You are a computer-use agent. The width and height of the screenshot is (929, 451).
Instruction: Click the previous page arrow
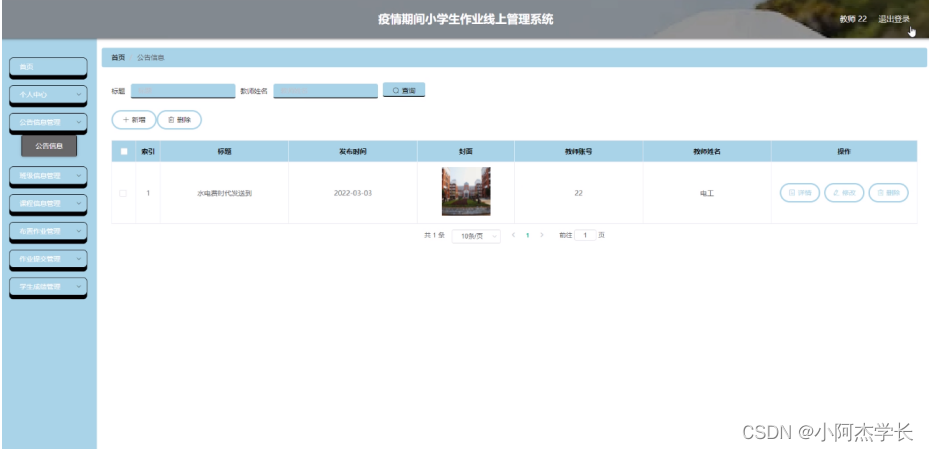coord(513,235)
